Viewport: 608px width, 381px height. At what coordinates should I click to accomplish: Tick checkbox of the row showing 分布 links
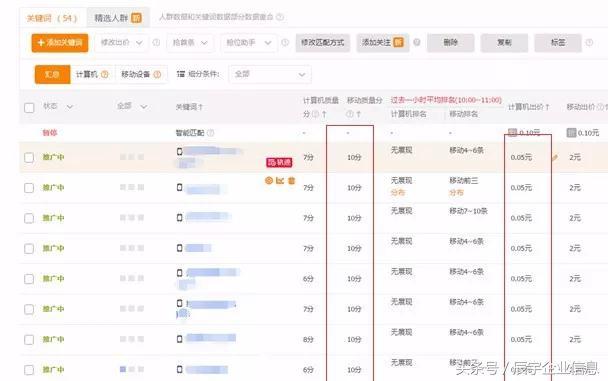29,188
